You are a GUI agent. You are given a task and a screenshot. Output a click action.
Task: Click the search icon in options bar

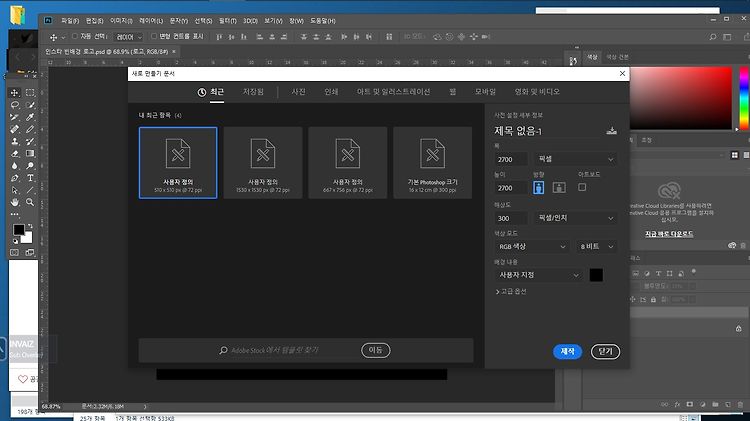[x=713, y=37]
